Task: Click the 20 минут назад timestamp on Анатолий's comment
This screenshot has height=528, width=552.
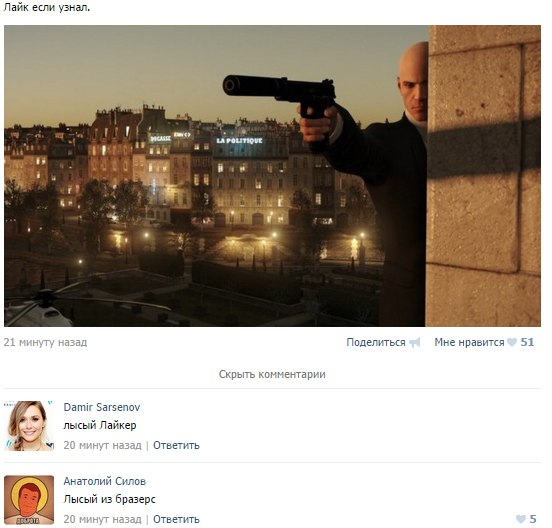Action: [x=102, y=519]
